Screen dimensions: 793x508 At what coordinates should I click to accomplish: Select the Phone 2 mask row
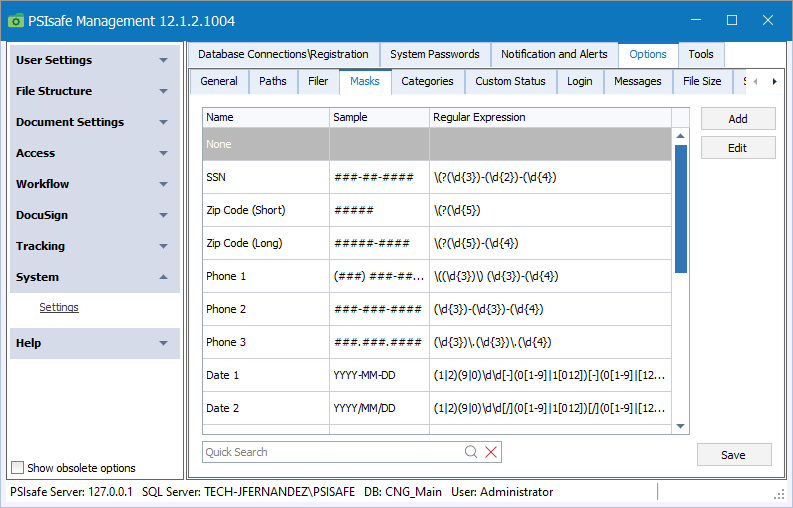tap(437, 309)
